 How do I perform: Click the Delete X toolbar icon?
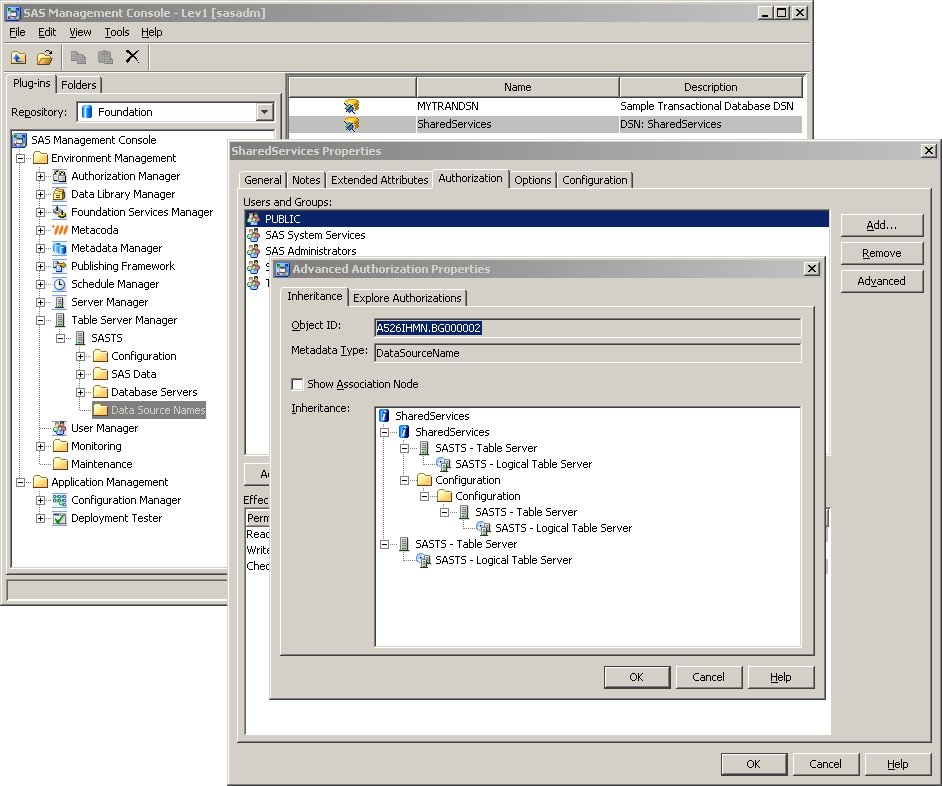click(x=132, y=57)
